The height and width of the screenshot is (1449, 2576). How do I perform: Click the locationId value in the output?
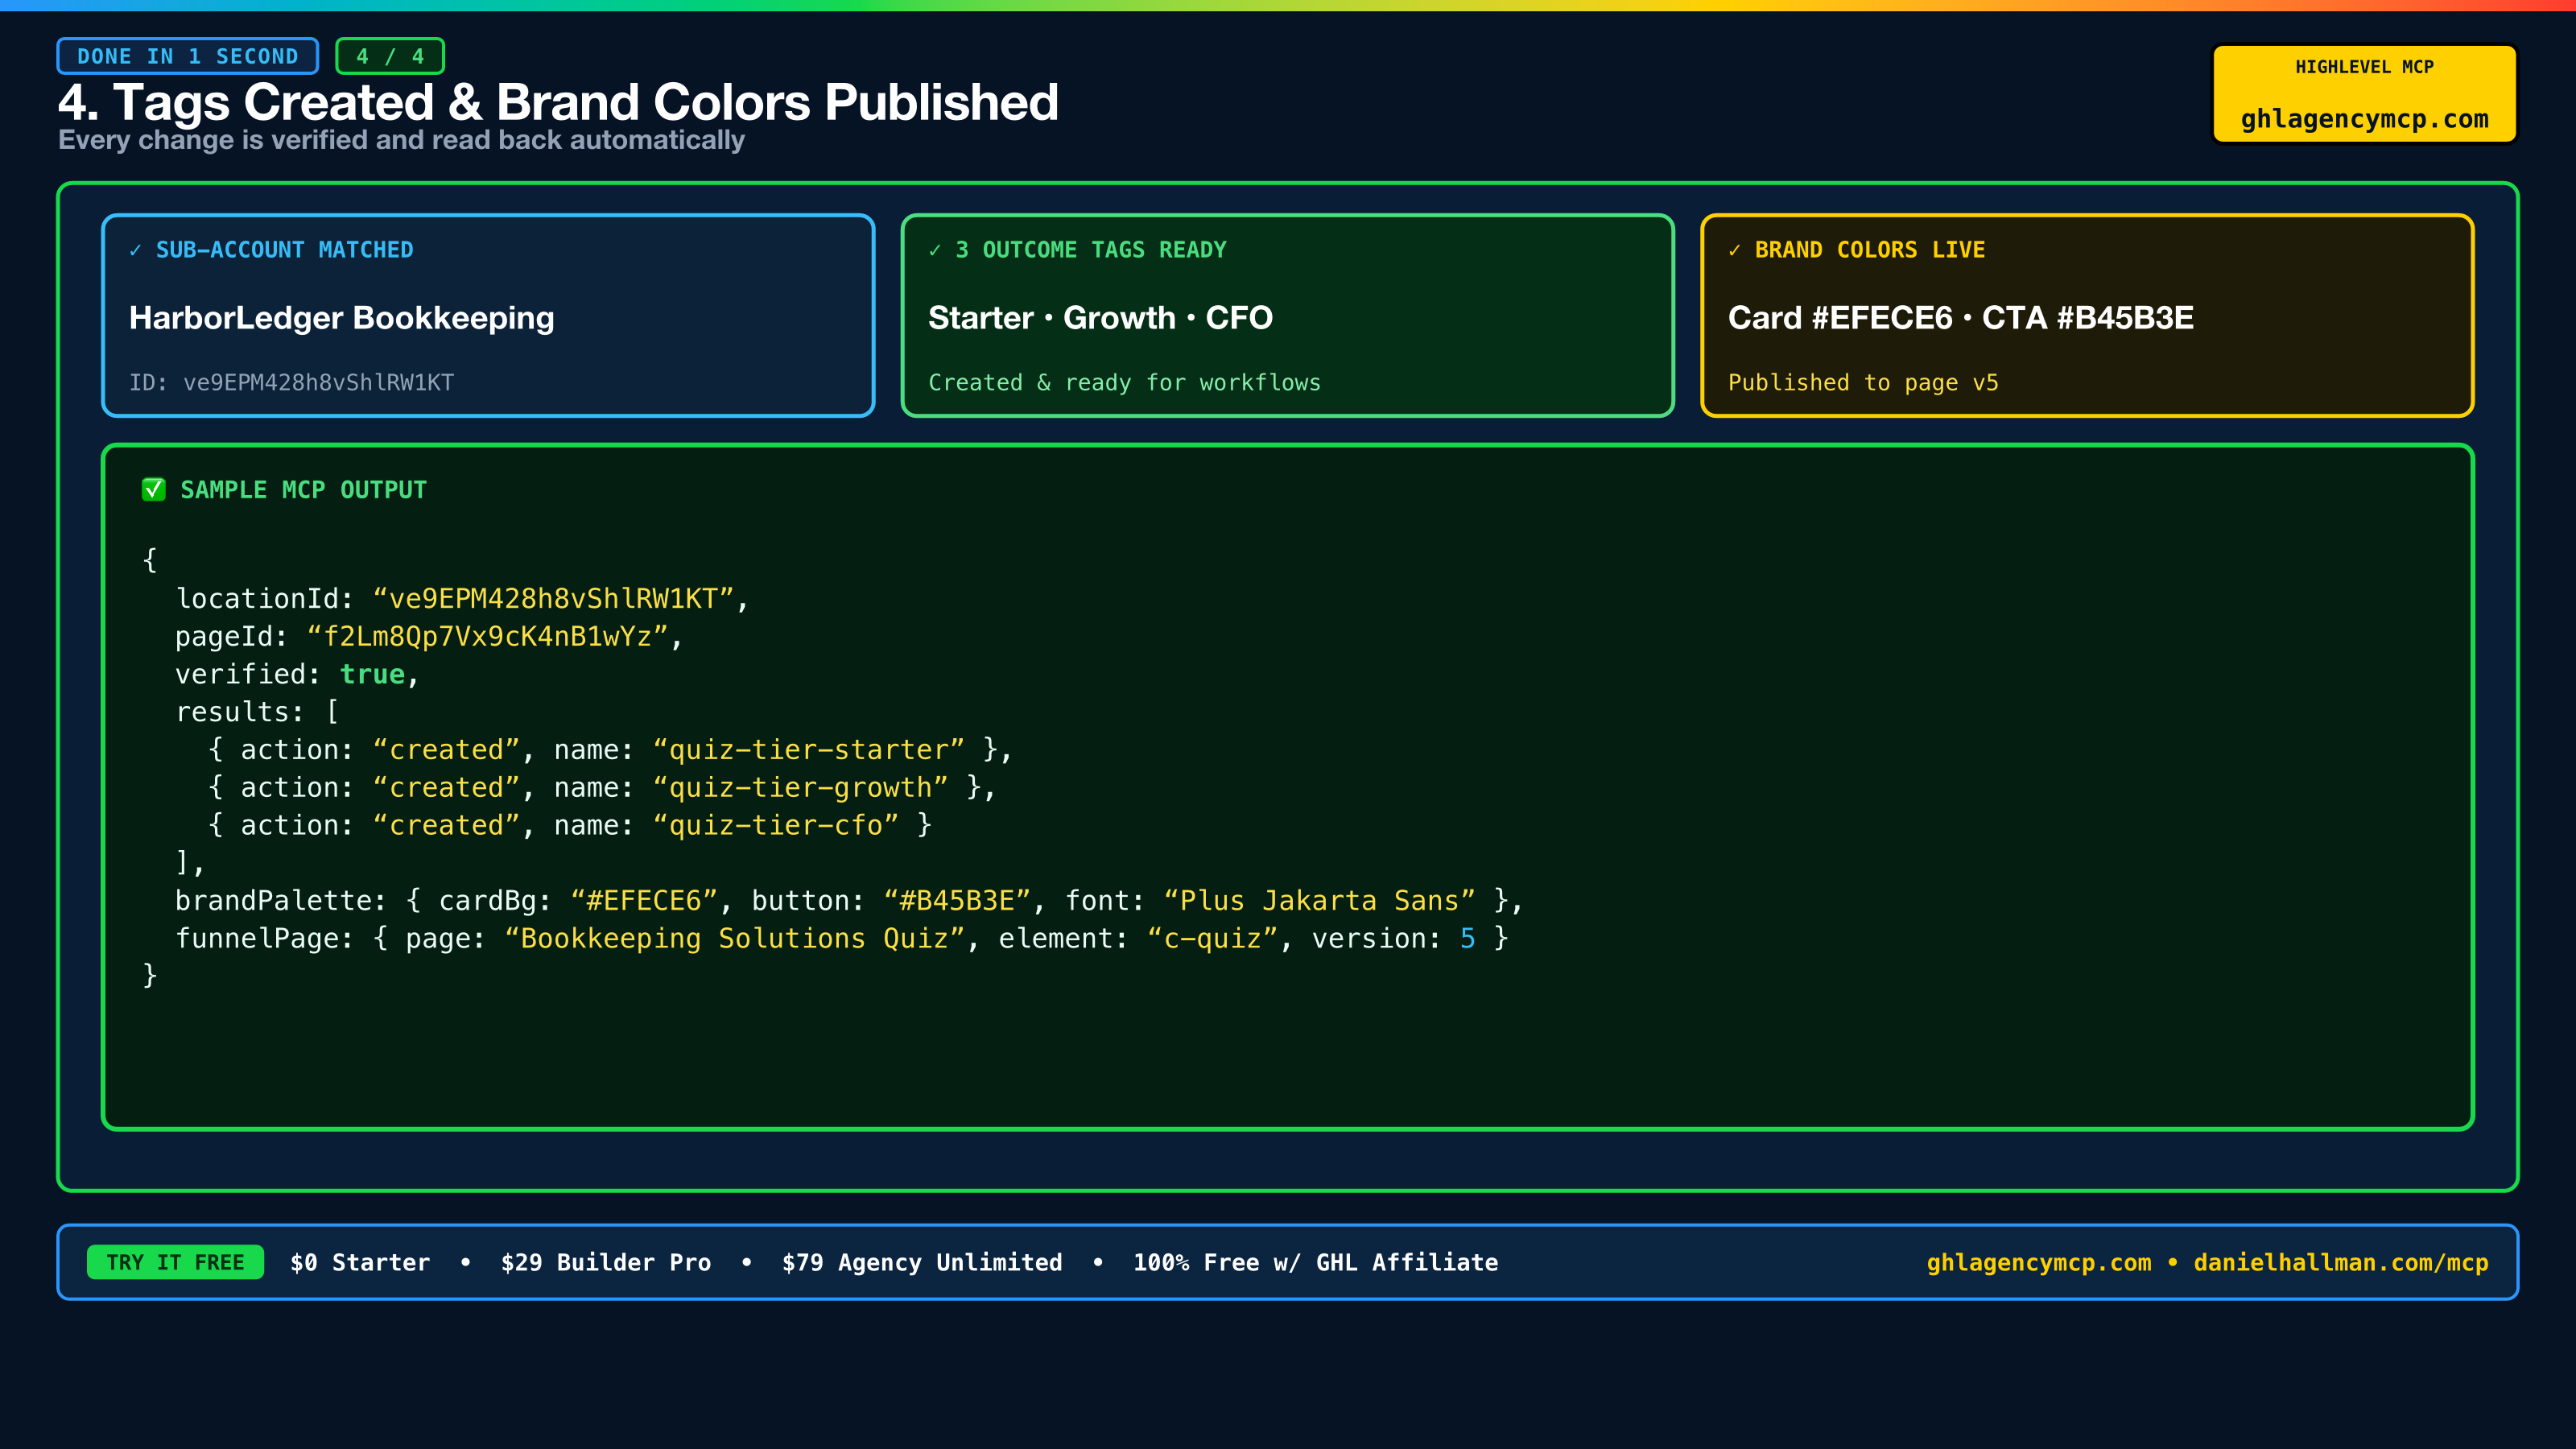click(553, 598)
